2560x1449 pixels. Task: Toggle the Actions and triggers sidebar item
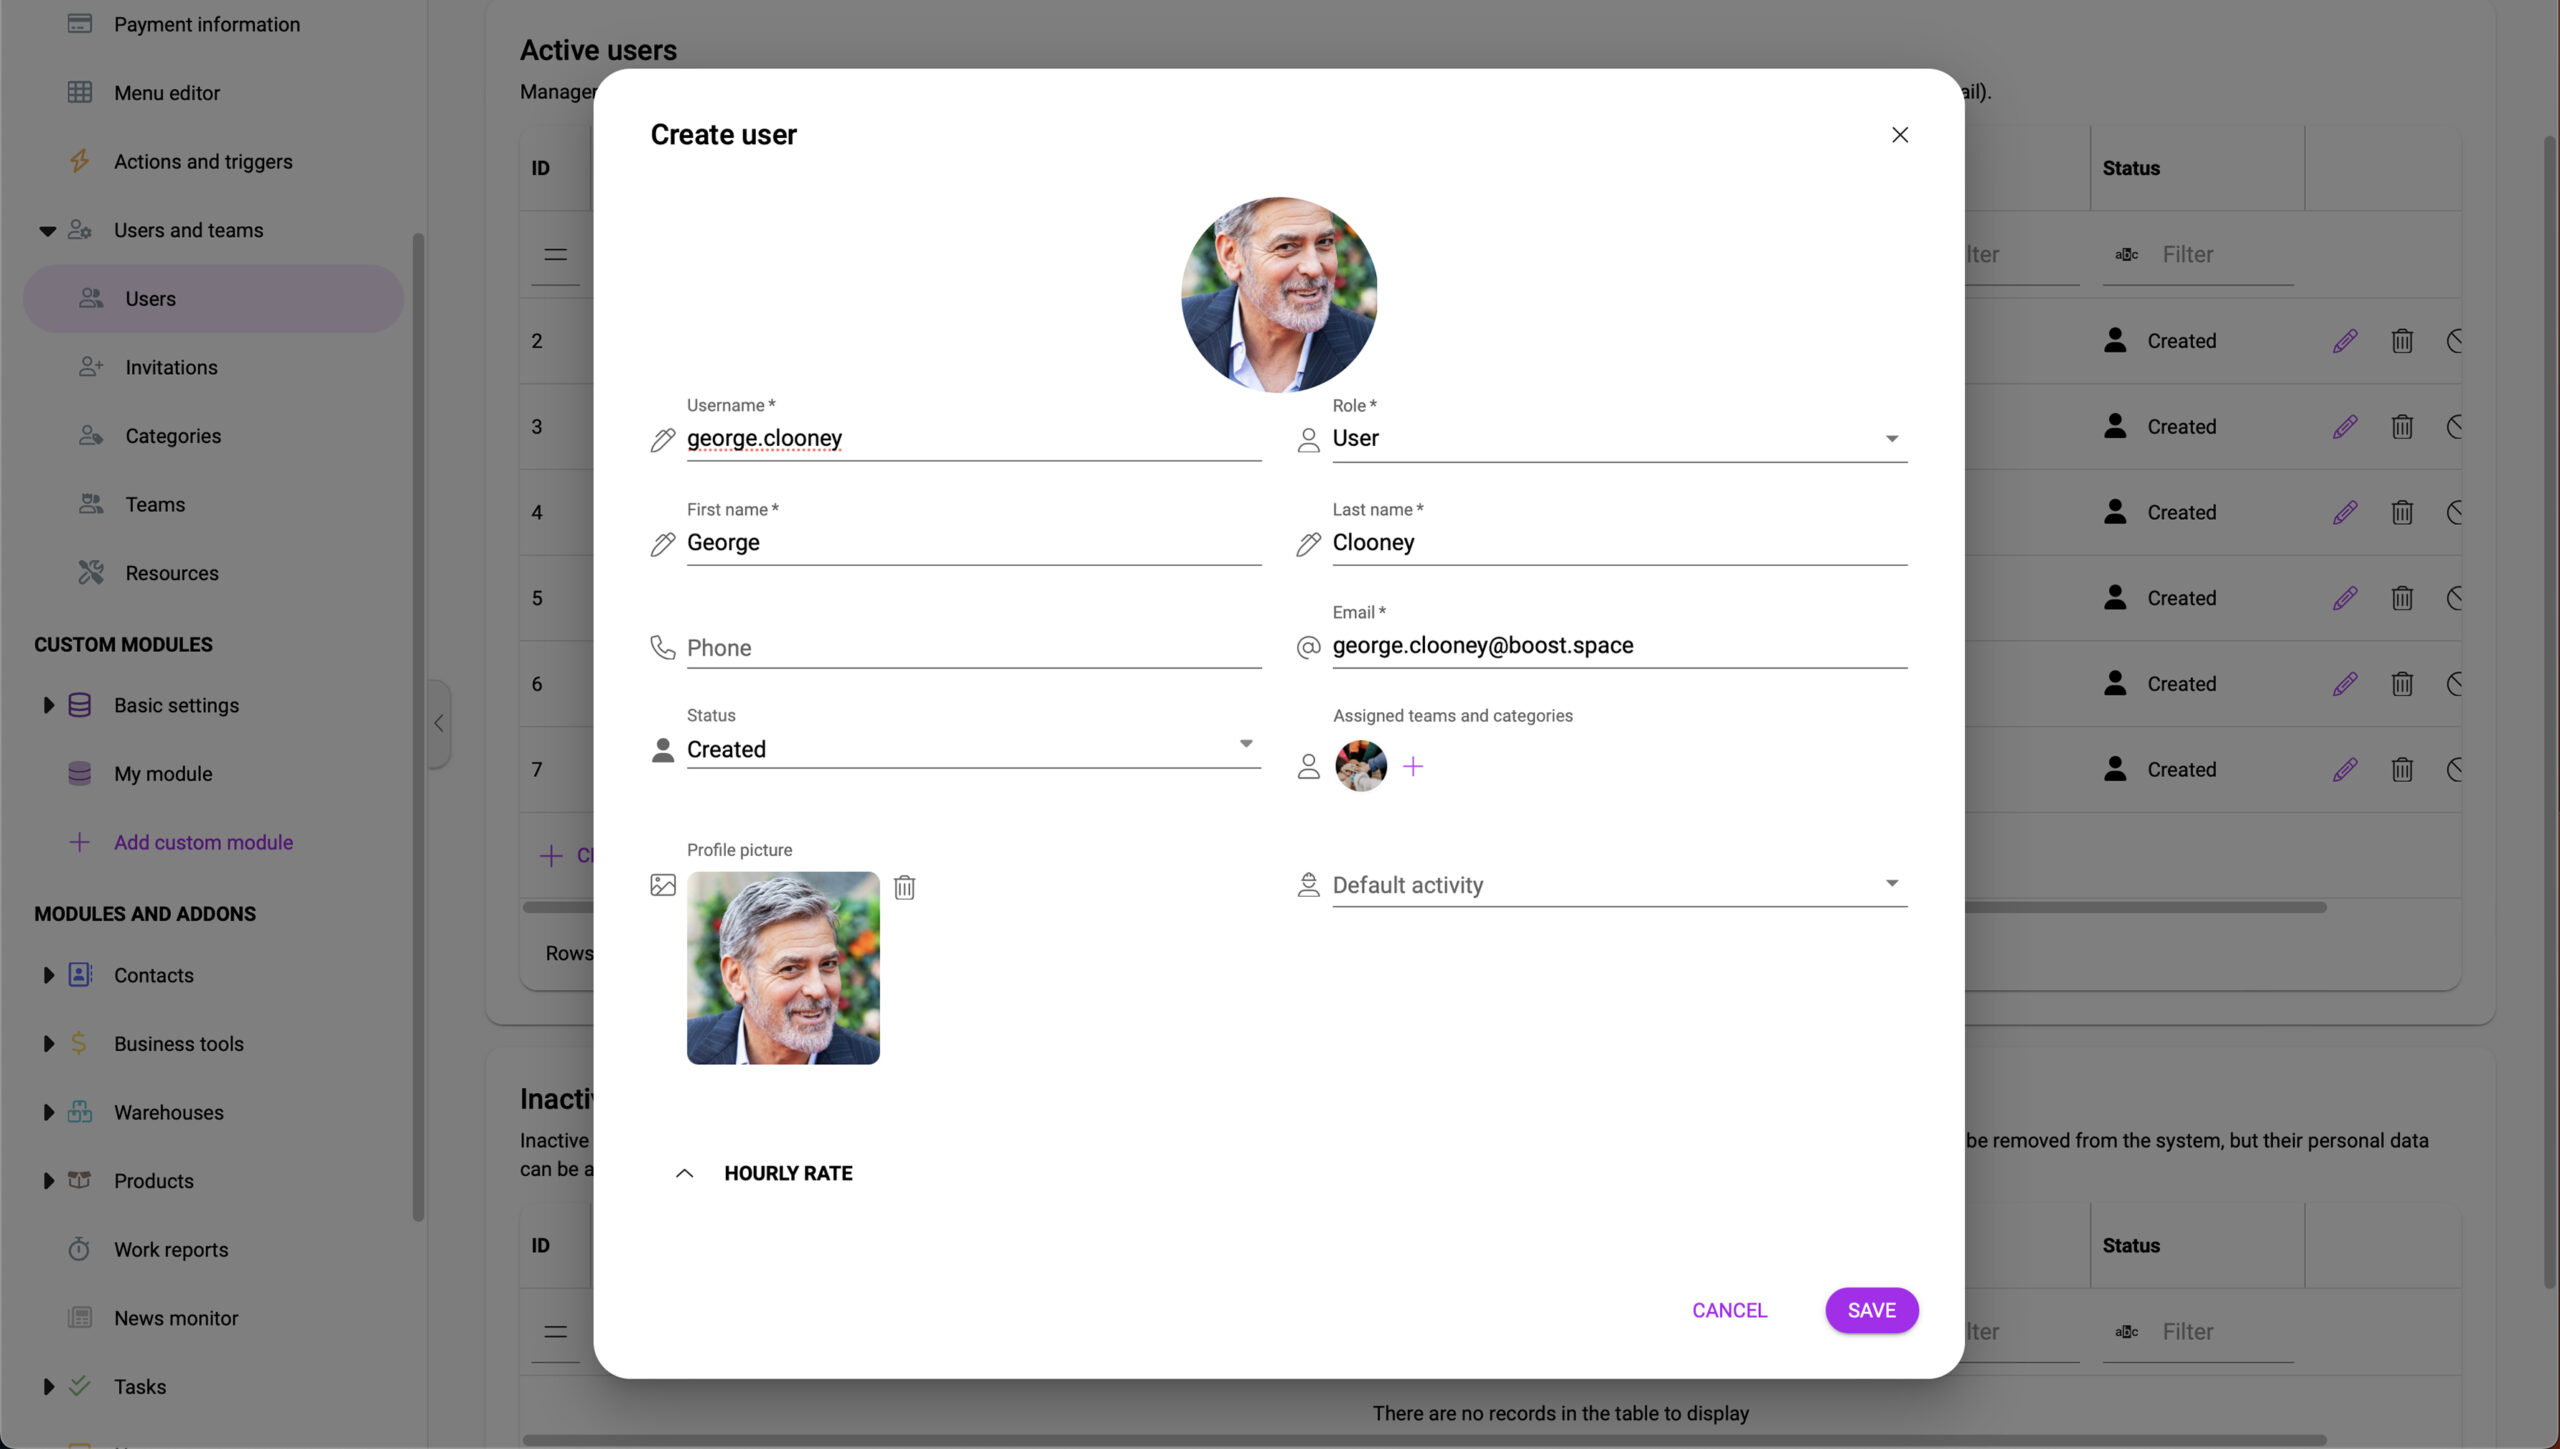[202, 162]
